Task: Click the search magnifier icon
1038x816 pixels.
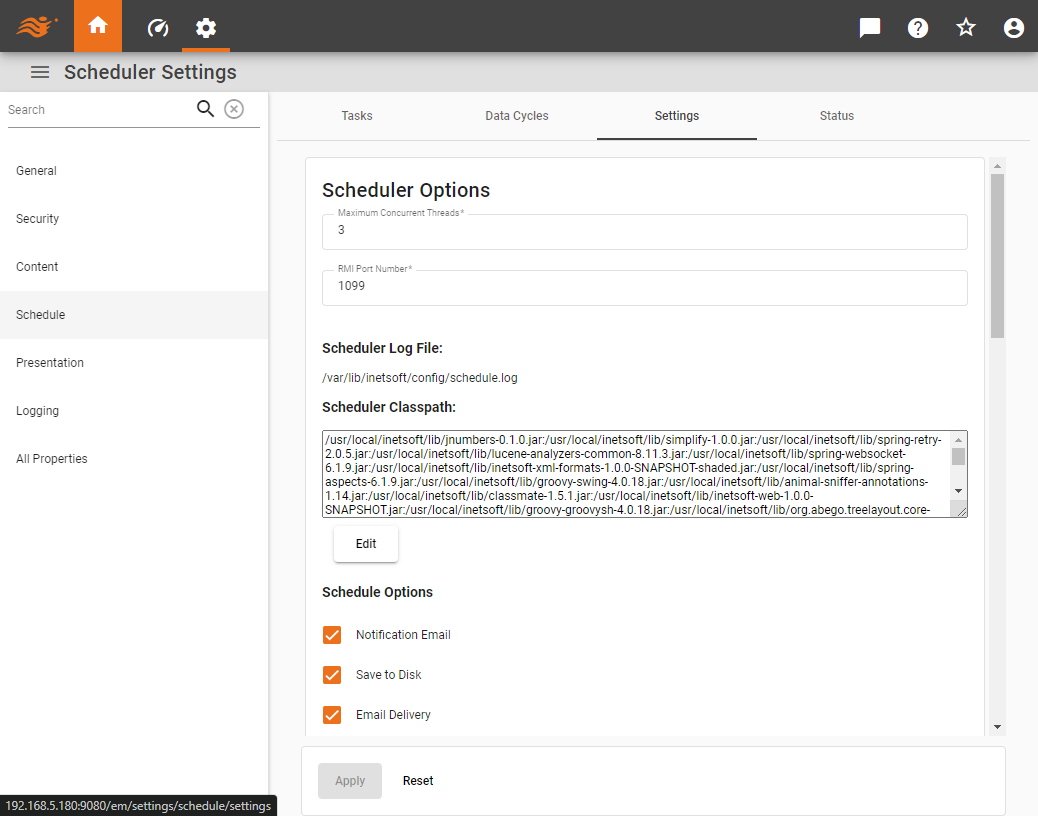Action: click(x=205, y=108)
